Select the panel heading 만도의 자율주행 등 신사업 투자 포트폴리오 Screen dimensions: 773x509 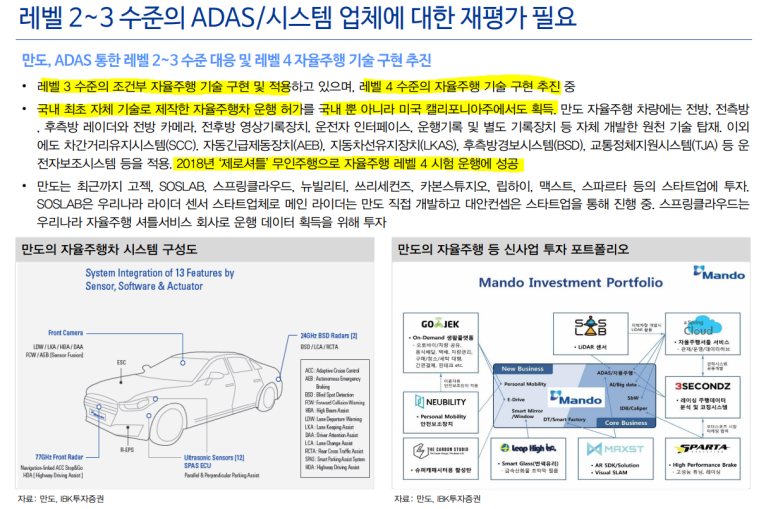[x=513, y=250]
